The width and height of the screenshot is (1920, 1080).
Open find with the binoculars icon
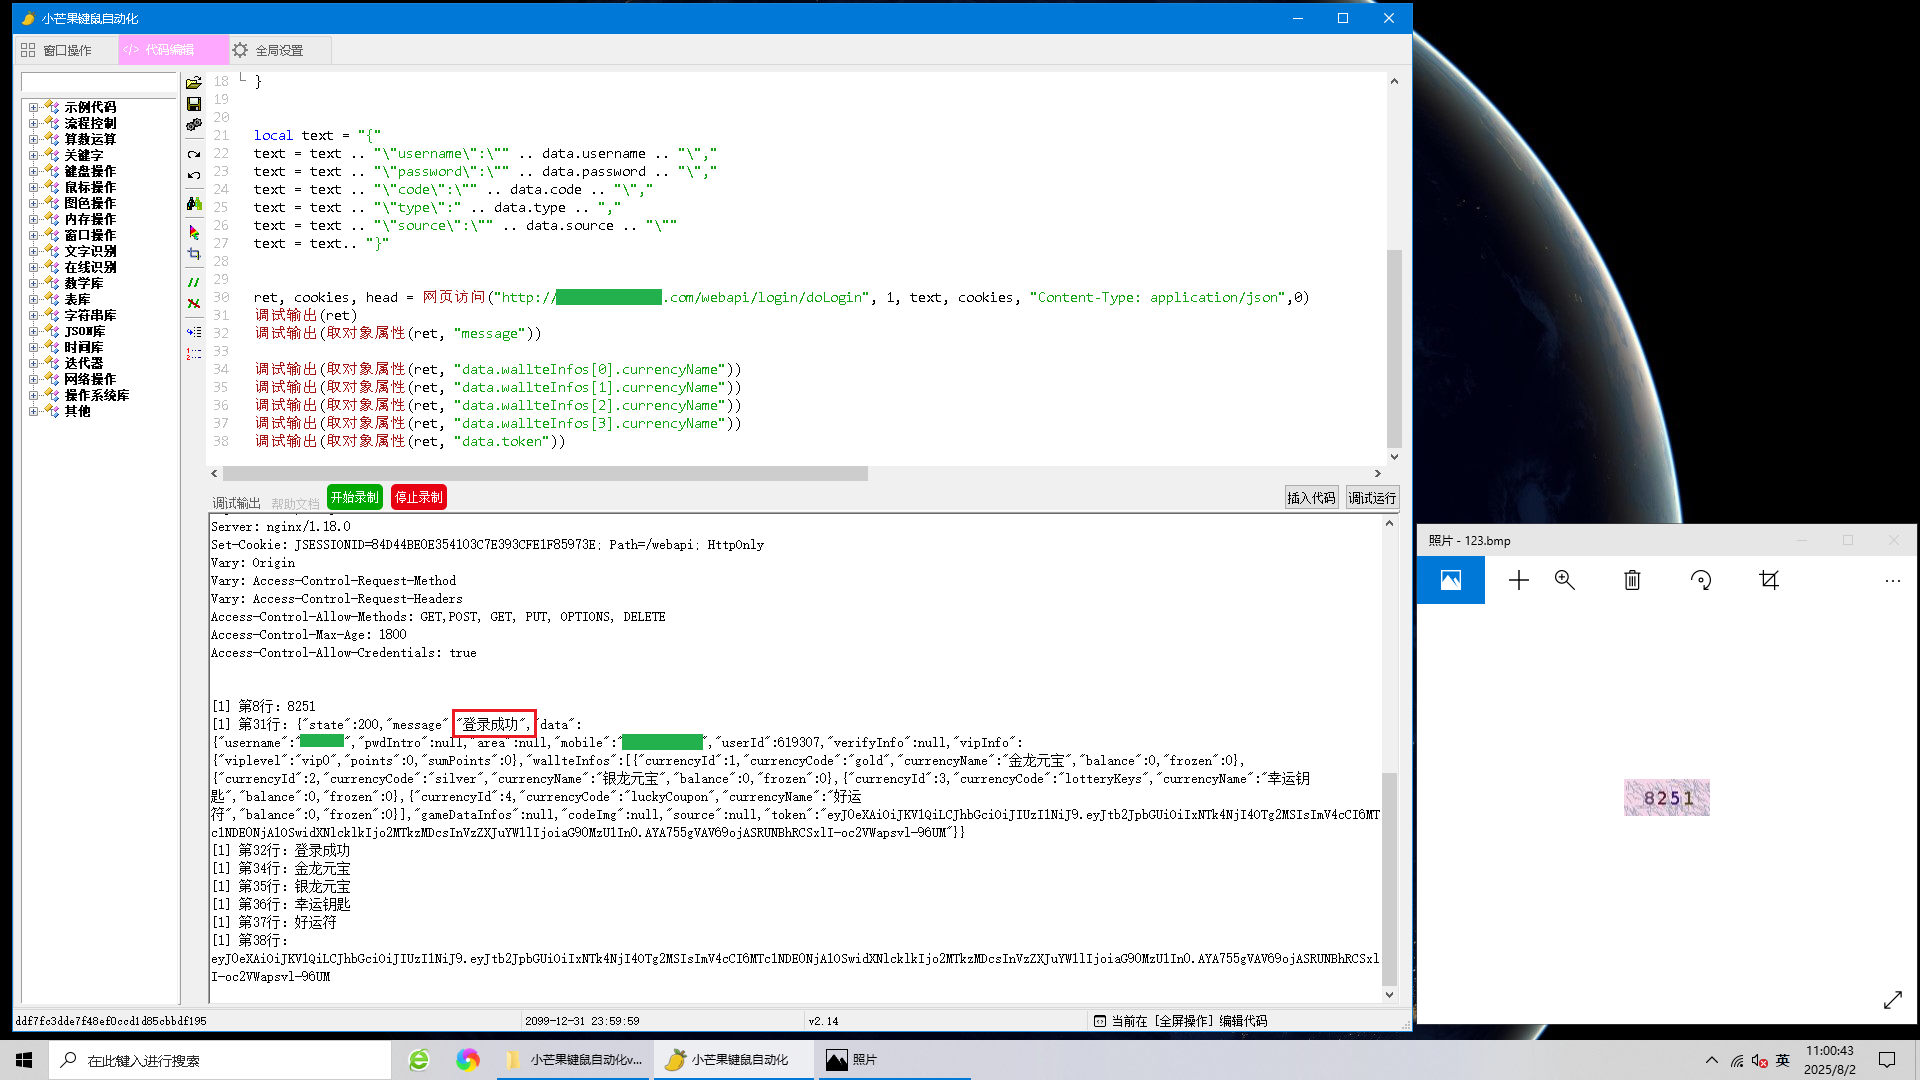coord(194,204)
